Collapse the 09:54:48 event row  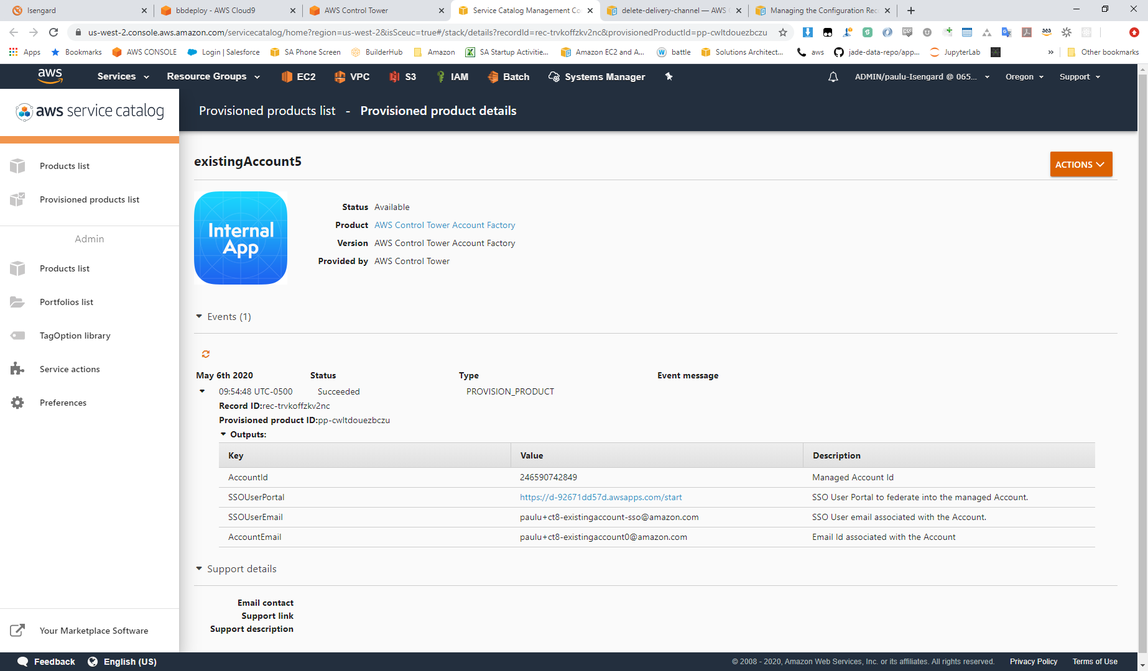tap(202, 391)
